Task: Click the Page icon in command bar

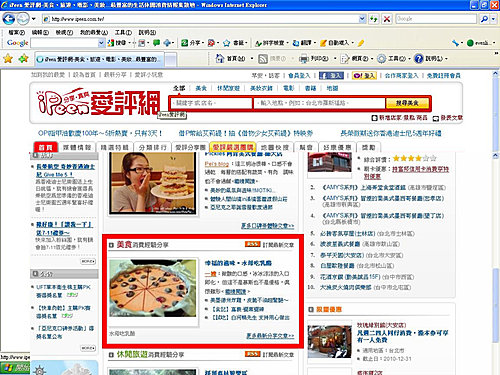Action: (345, 59)
